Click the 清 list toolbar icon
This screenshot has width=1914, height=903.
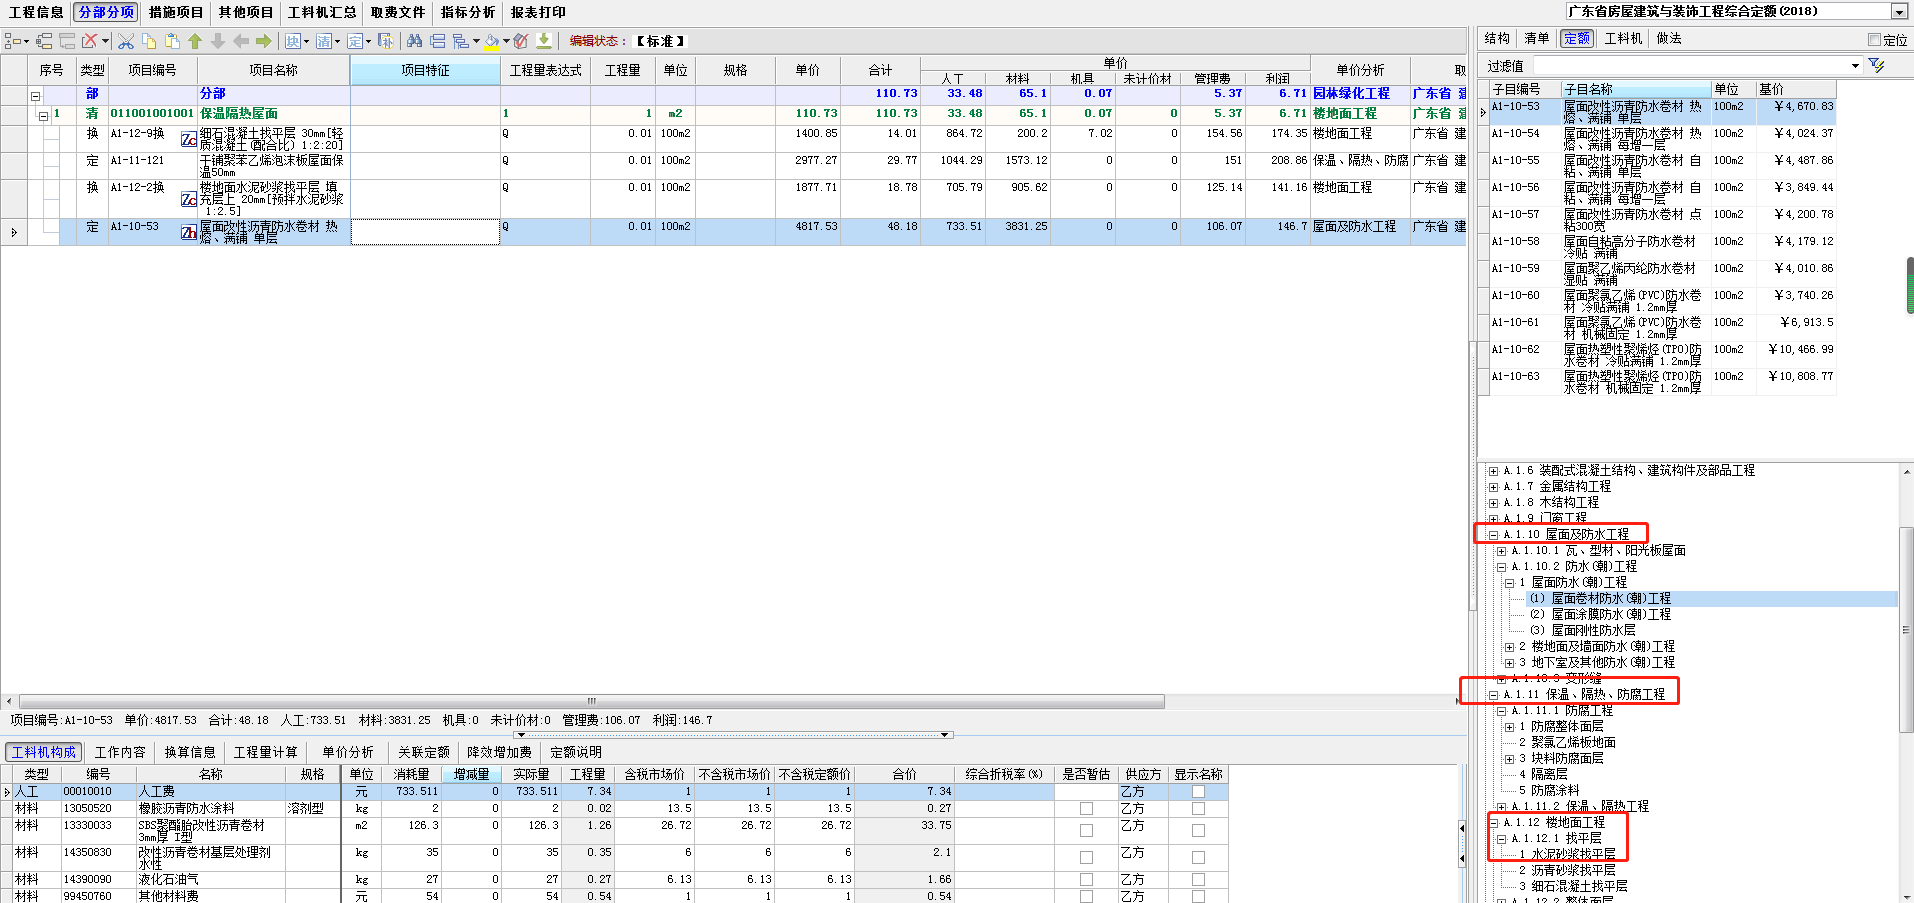pyautogui.click(x=323, y=41)
